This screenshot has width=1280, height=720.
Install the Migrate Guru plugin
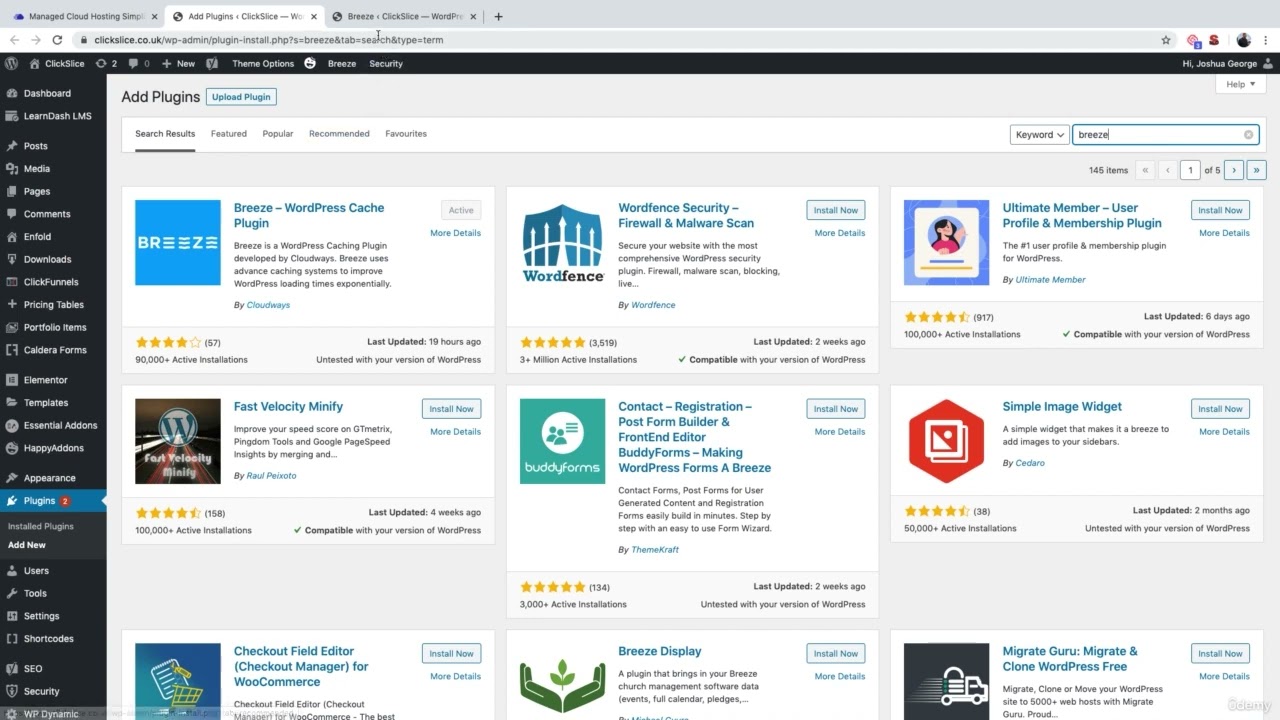pos(1220,654)
